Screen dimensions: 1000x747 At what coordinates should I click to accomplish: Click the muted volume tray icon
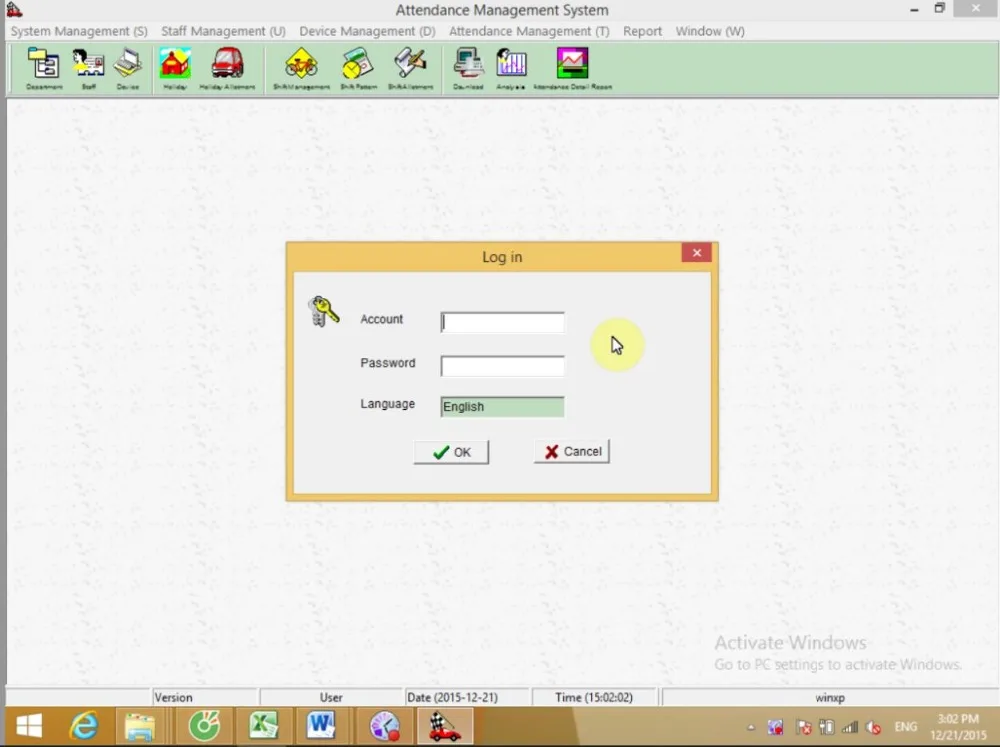[873, 727]
